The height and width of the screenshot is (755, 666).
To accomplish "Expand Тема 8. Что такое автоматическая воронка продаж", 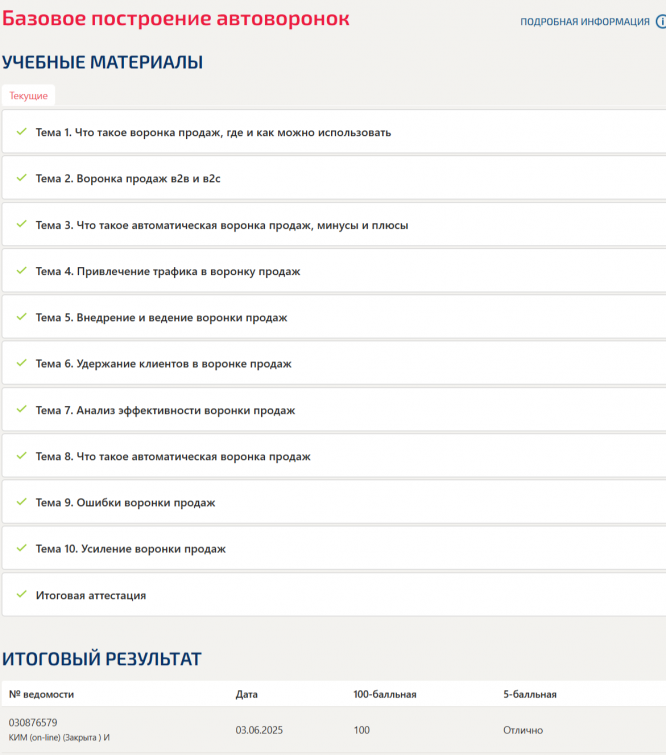I will tap(334, 456).
